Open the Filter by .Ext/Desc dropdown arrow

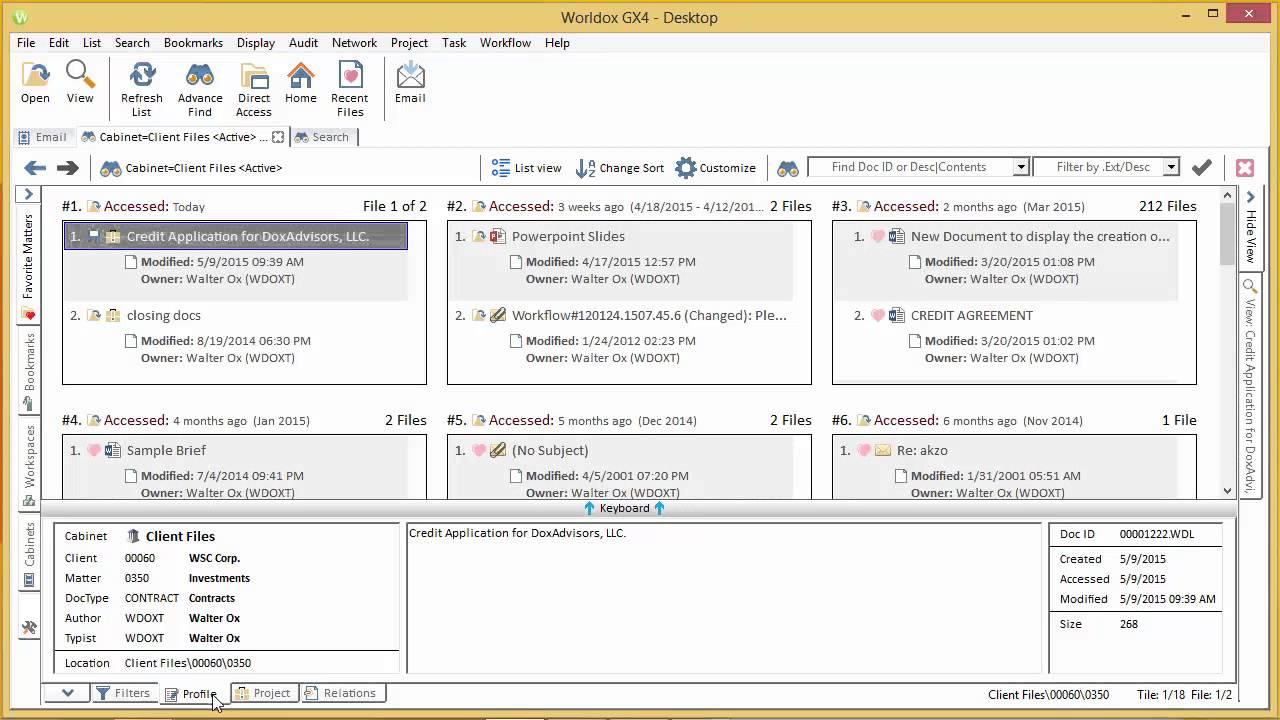tap(1171, 168)
